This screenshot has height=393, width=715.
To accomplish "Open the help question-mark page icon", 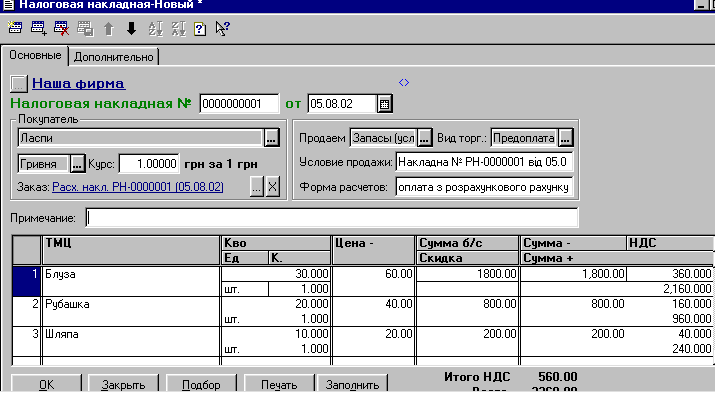I will 200,29.
